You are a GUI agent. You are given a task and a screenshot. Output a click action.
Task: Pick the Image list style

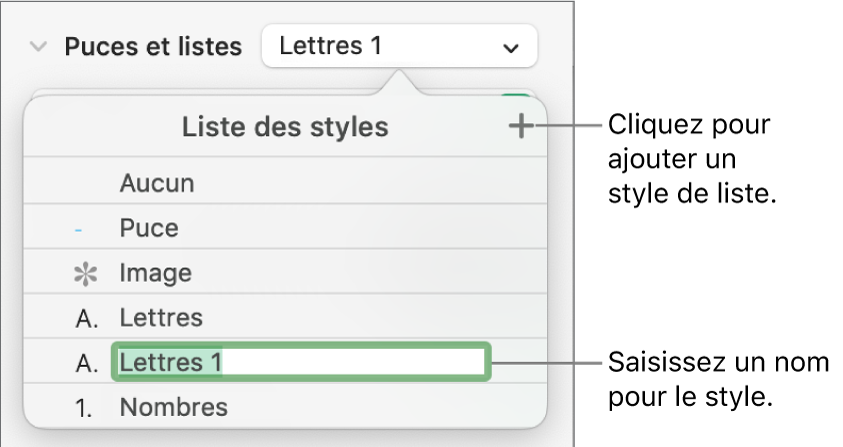155,273
